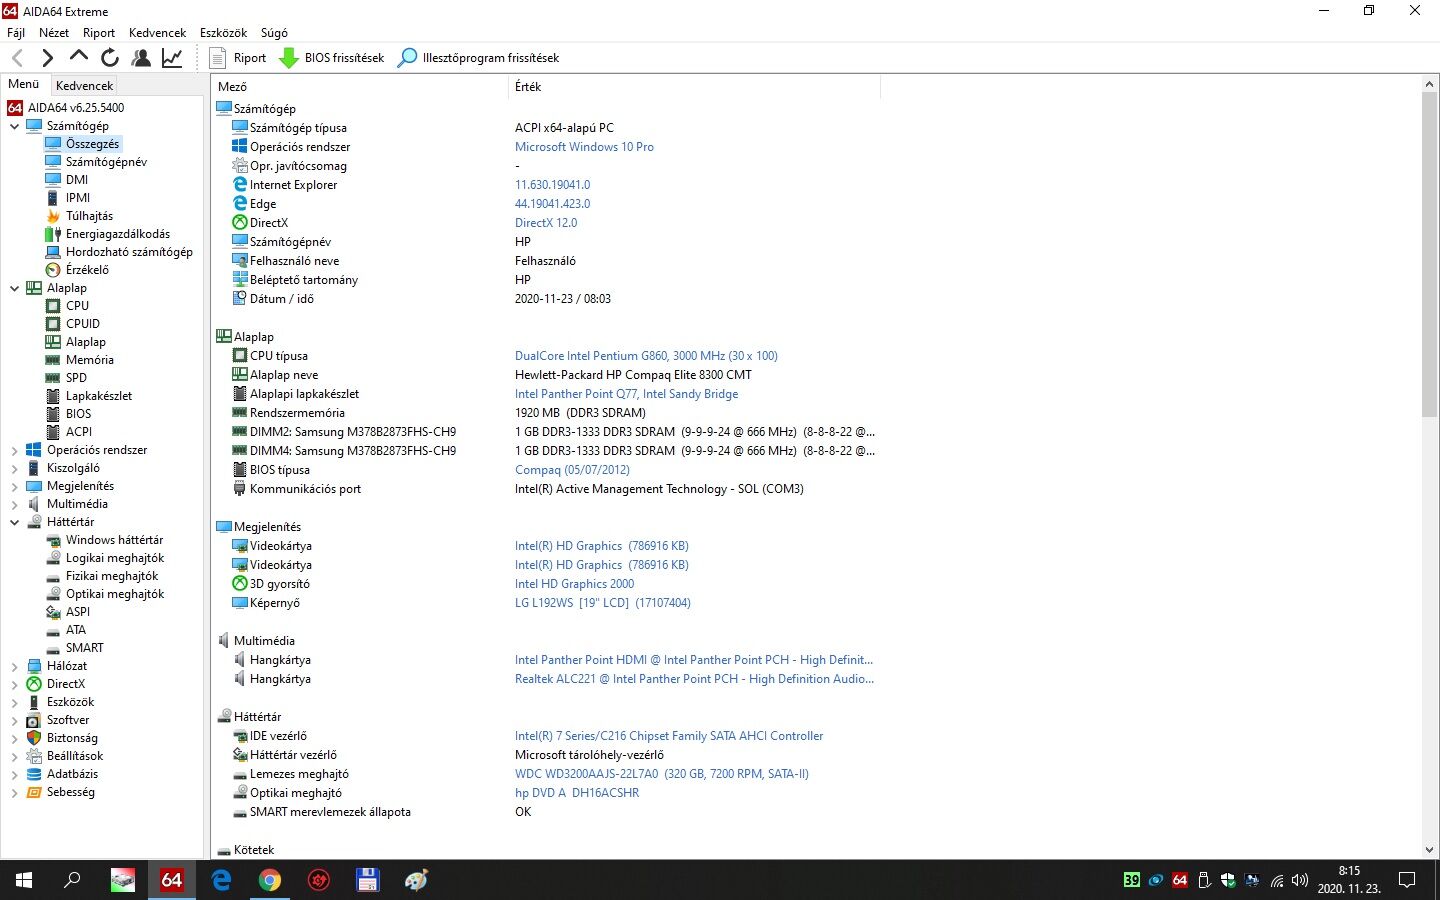Open the Eszközök menu
Image resolution: width=1440 pixels, height=900 pixels.
click(x=223, y=33)
